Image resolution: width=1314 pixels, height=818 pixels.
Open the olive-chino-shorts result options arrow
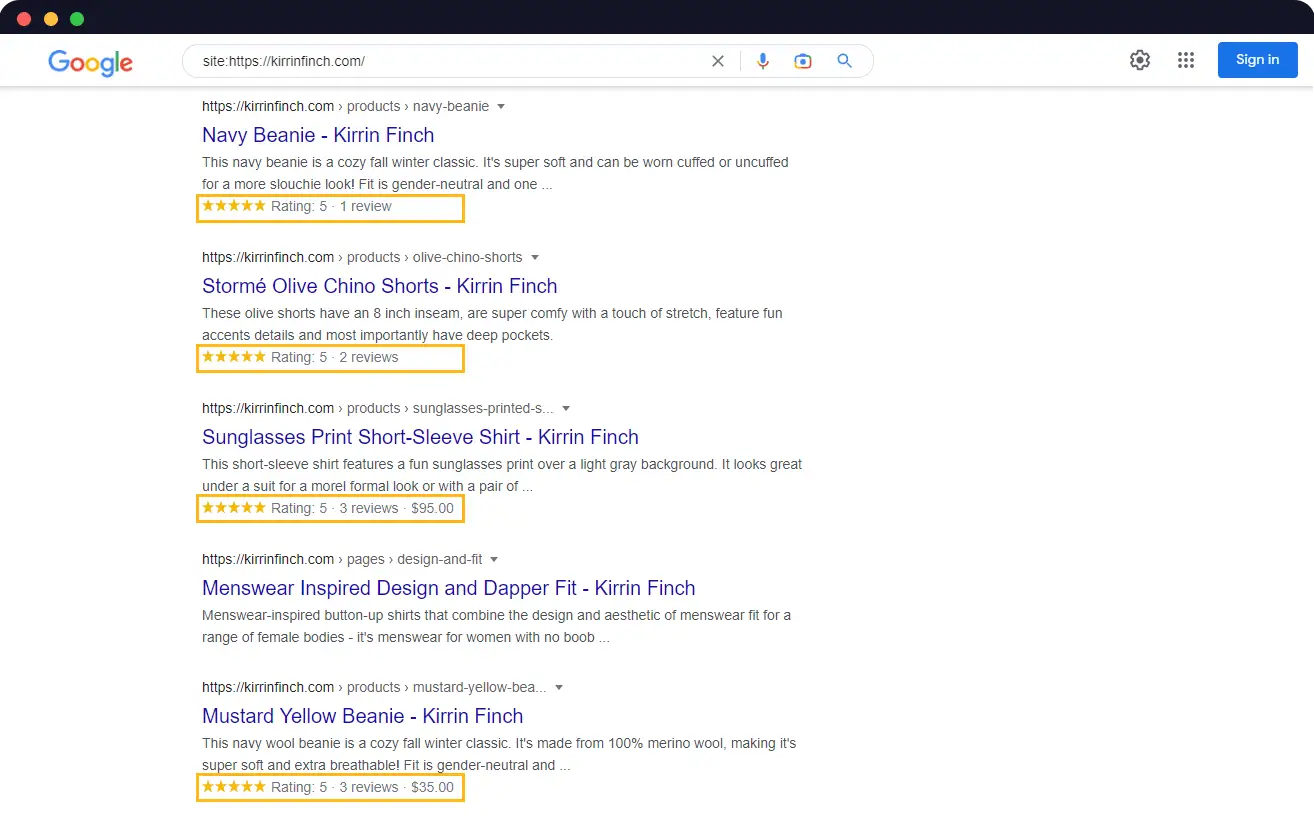pyautogui.click(x=536, y=257)
